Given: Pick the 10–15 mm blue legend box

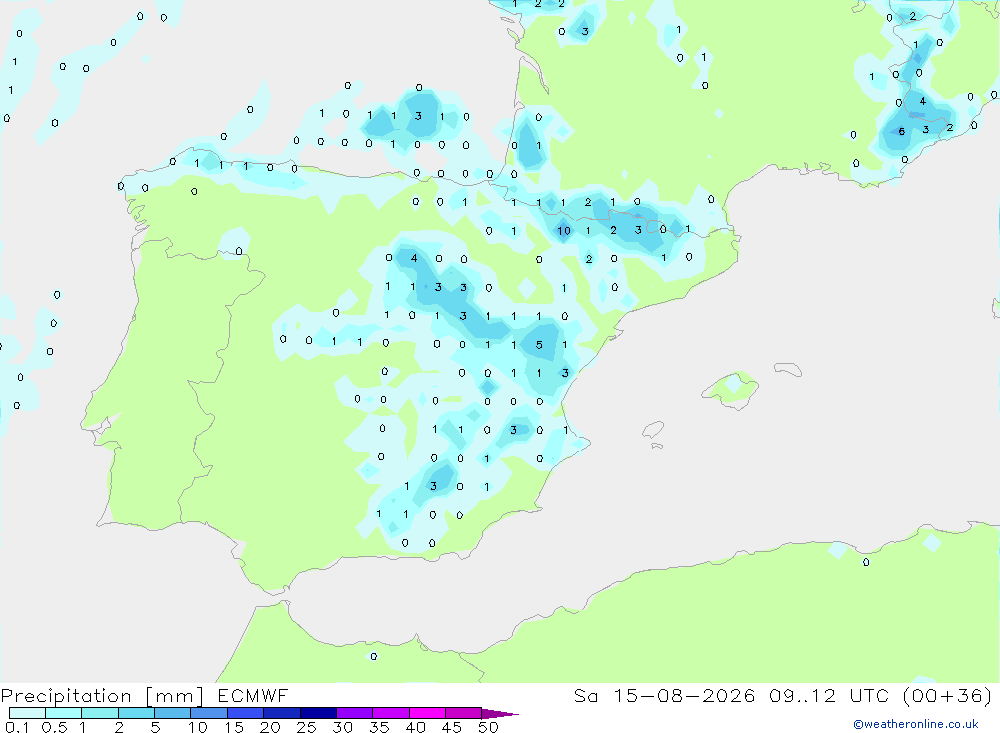Looking at the screenshot, I should tap(209, 713).
